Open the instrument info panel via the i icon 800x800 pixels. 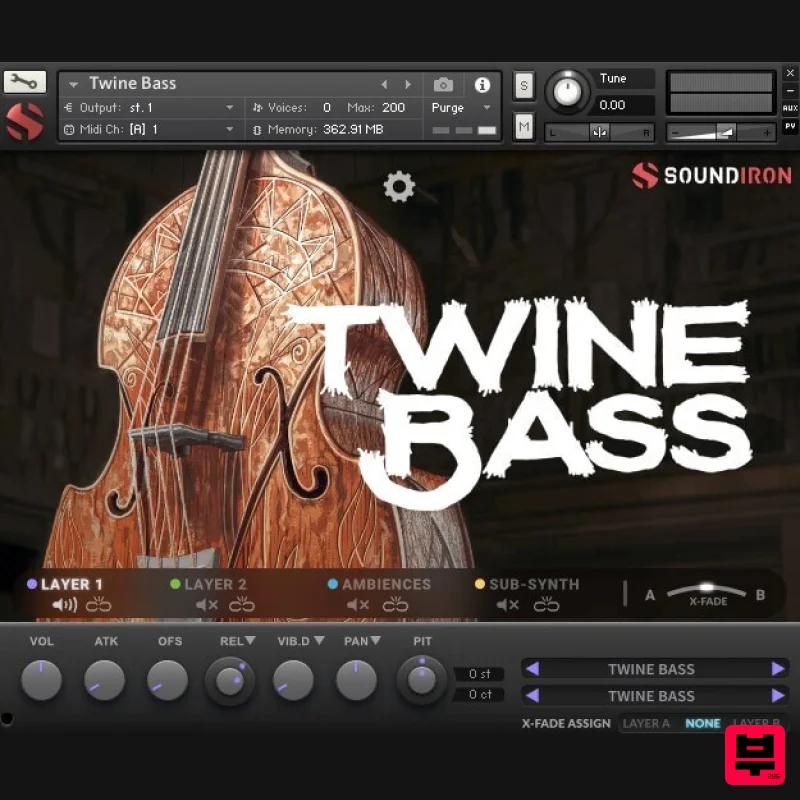(483, 84)
